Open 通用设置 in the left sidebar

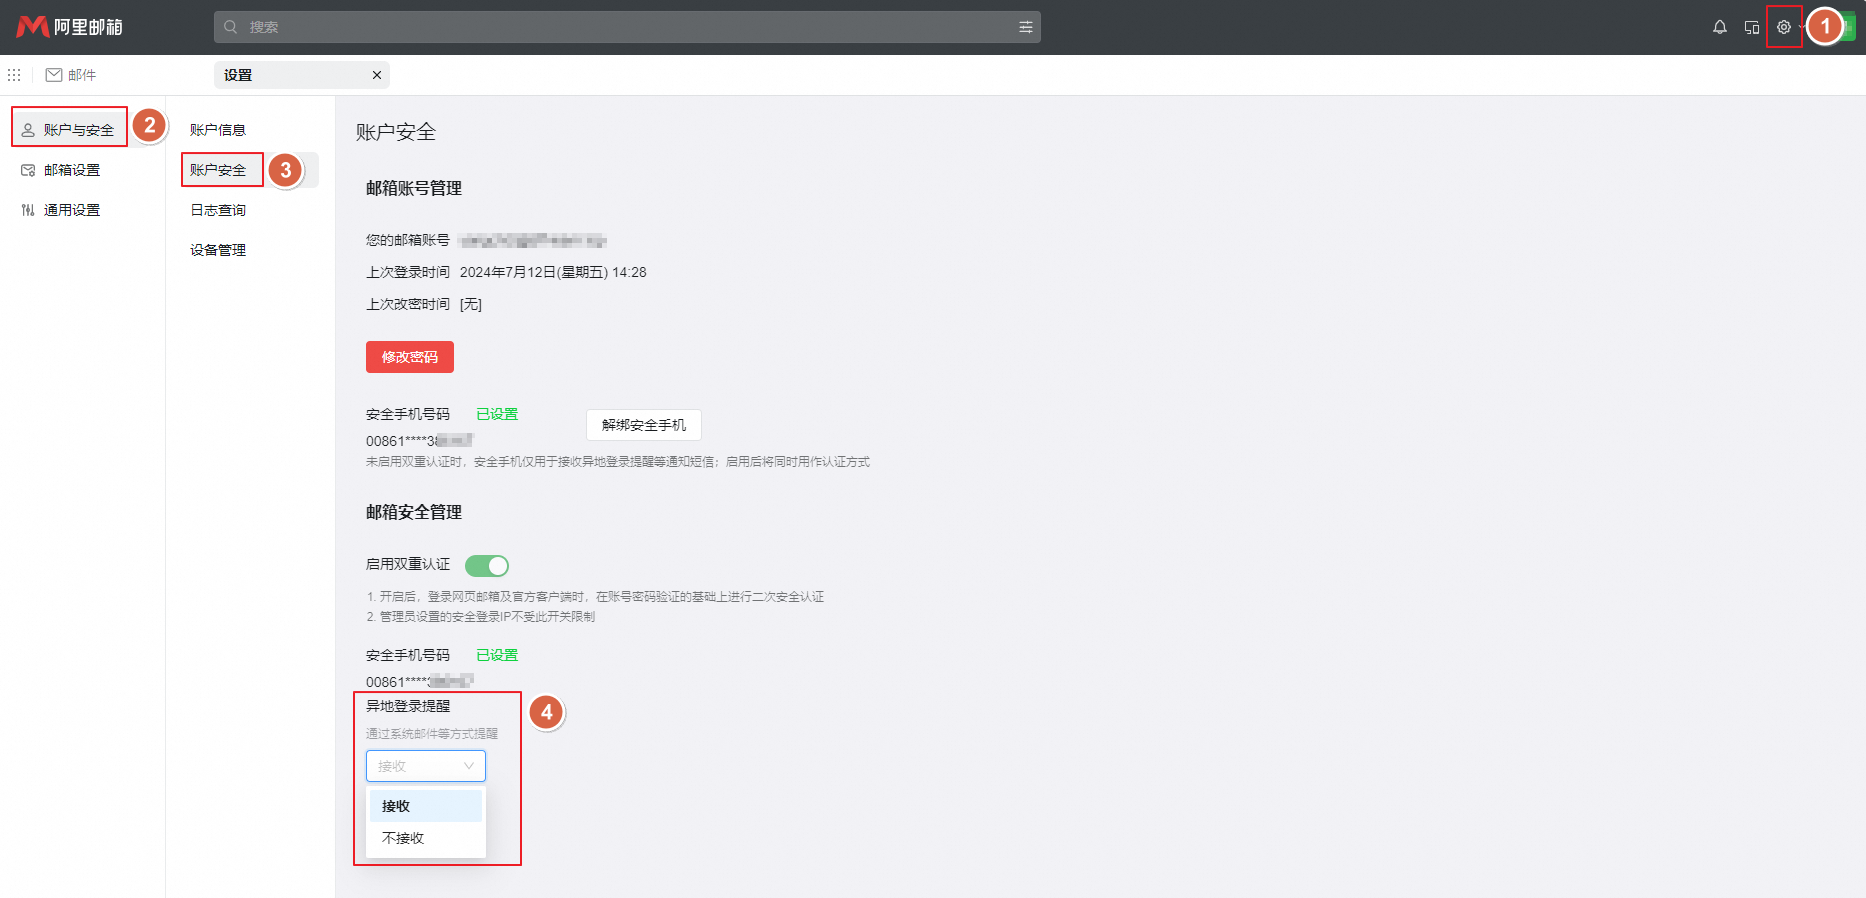pos(71,210)
